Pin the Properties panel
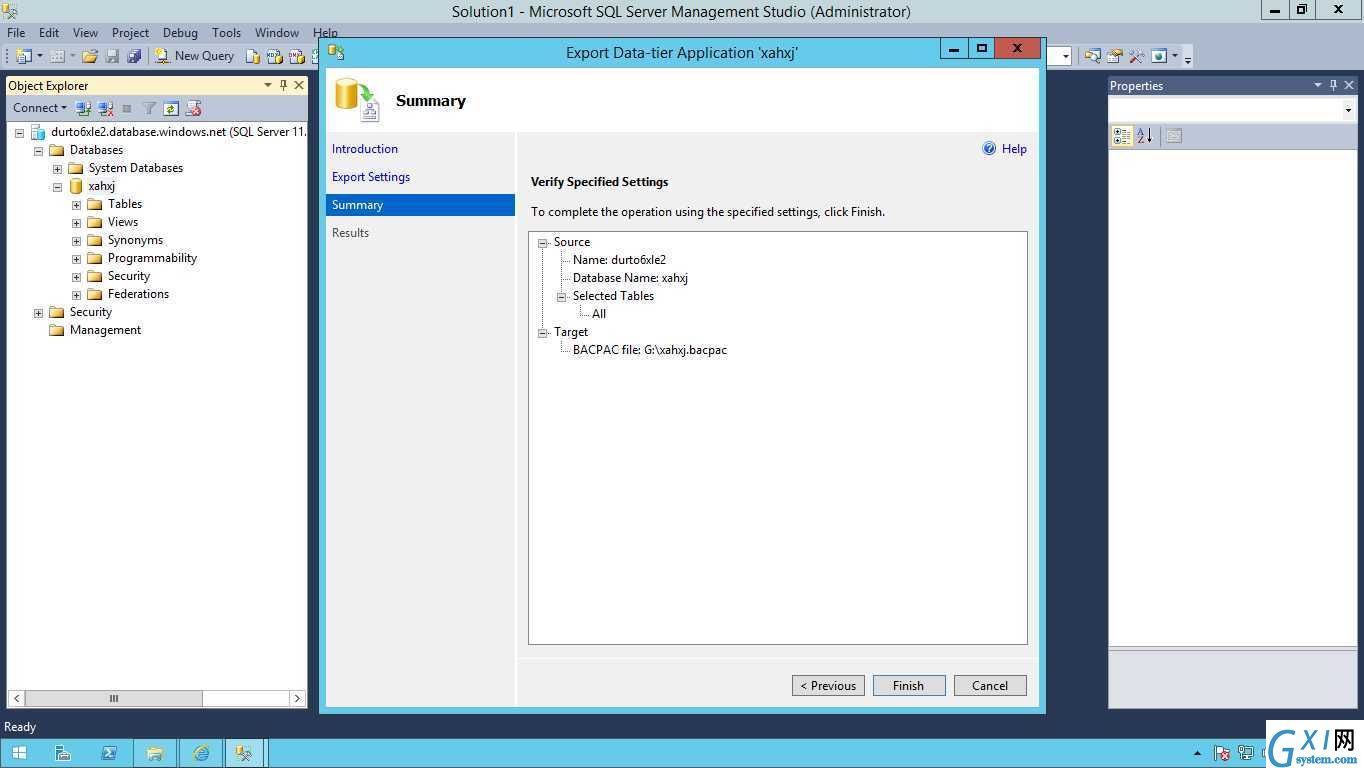Image resolution: width=1364 pixels, height=768 pixels. point(1333,86)
